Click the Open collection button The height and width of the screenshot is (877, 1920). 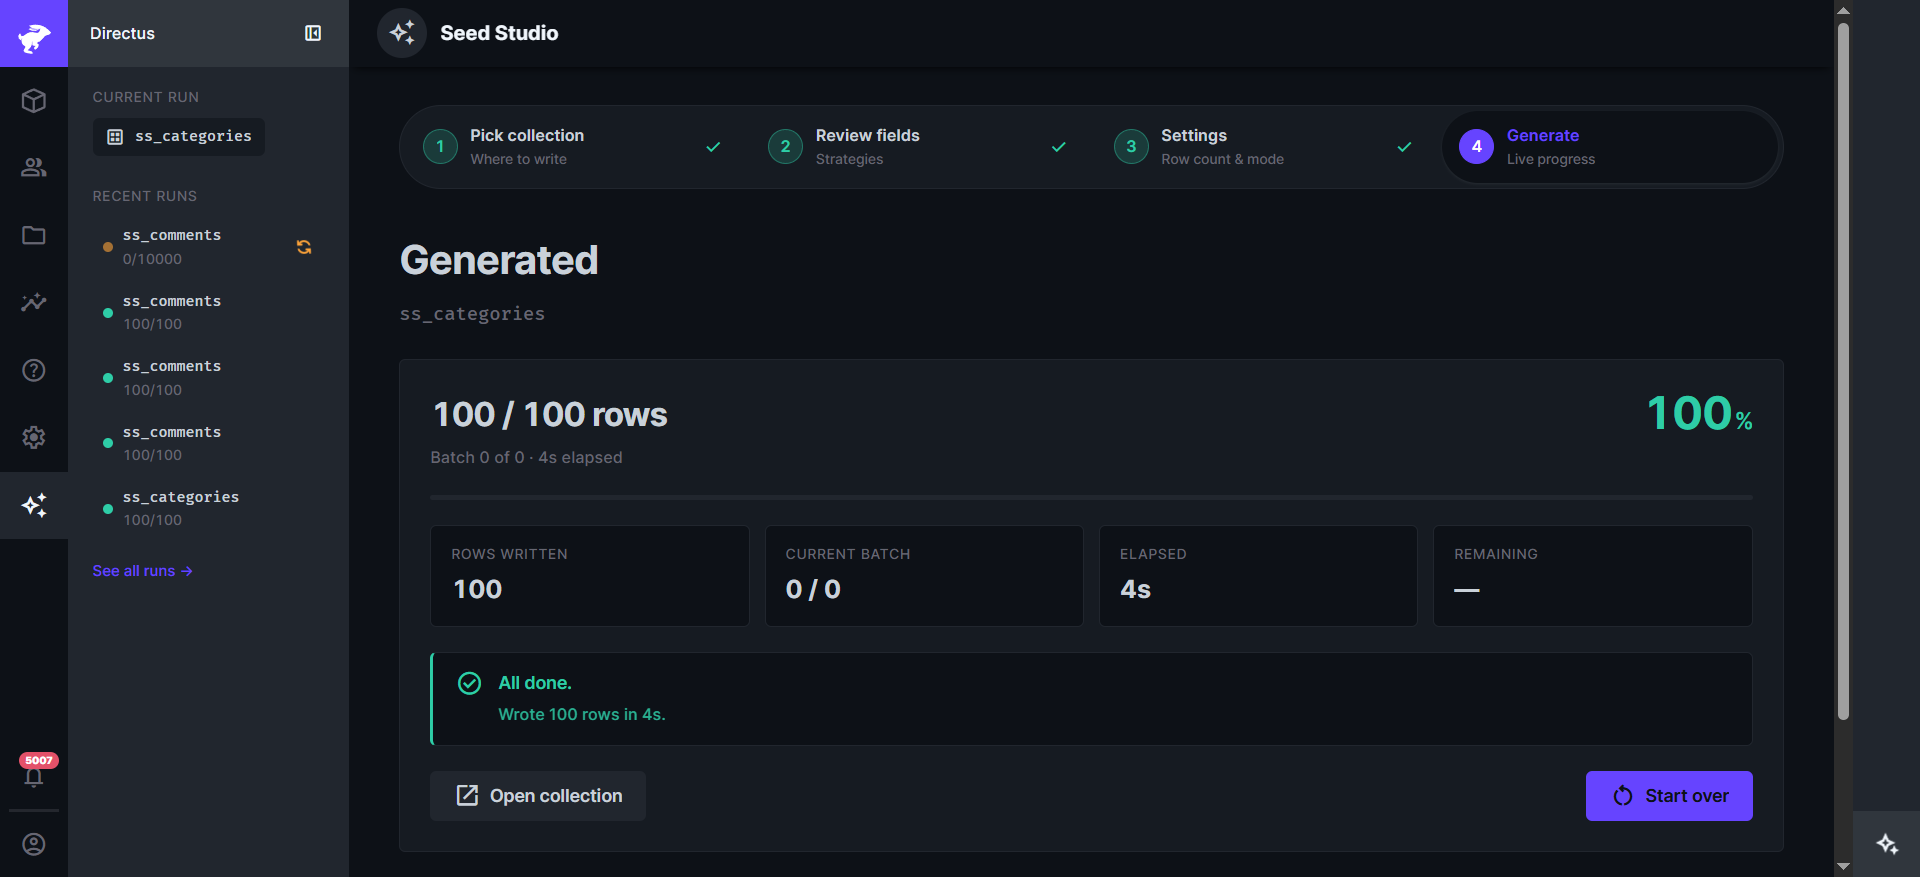tap(538, 796)
